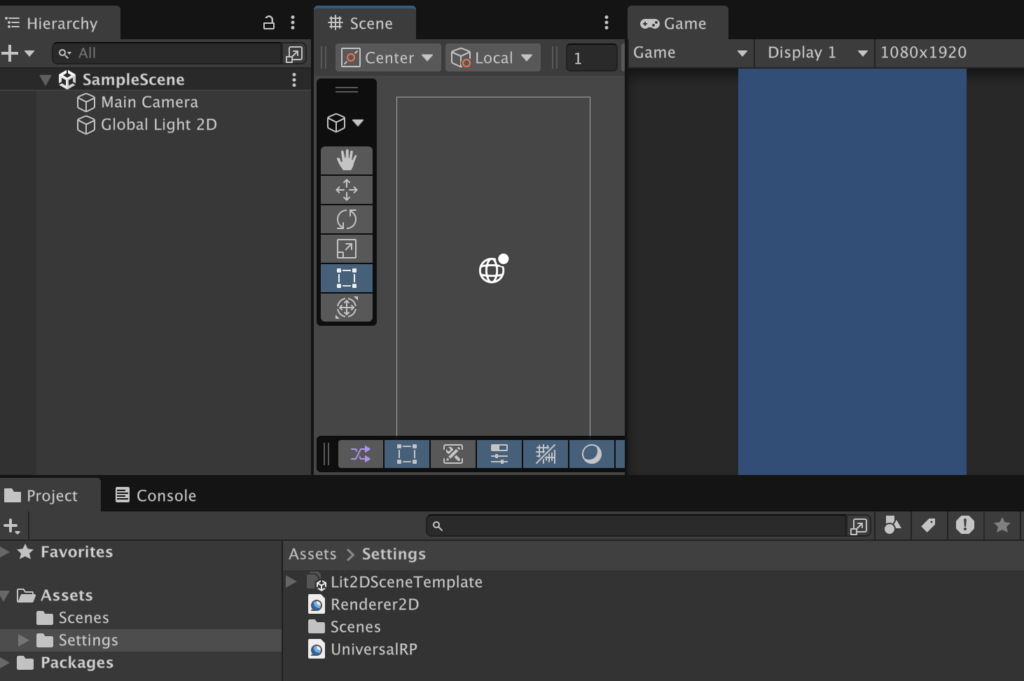This screenshot has width=1024, height=681.
Task: Switch to the Console tab
Action: tap(155, 495)
